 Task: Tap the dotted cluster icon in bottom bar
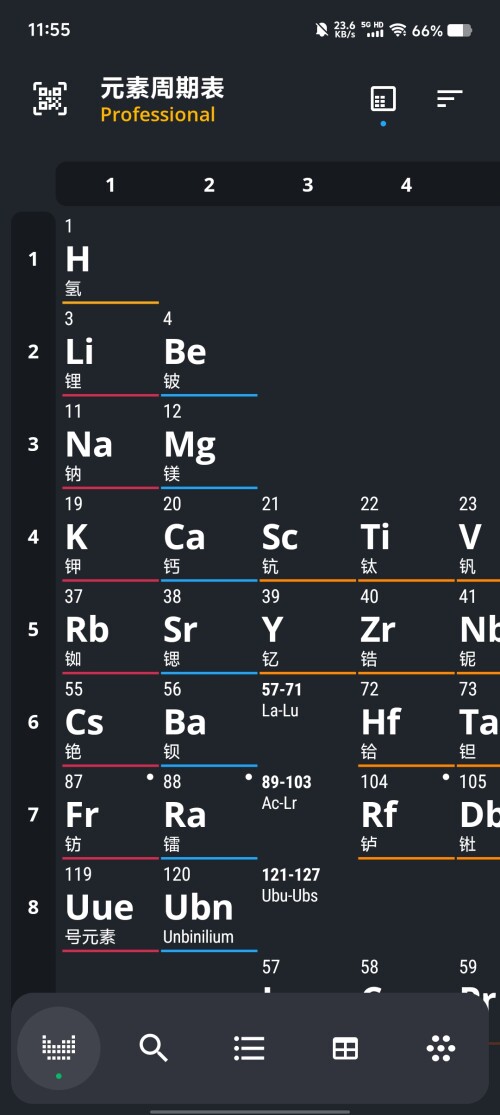click(x=440, y=1047)
